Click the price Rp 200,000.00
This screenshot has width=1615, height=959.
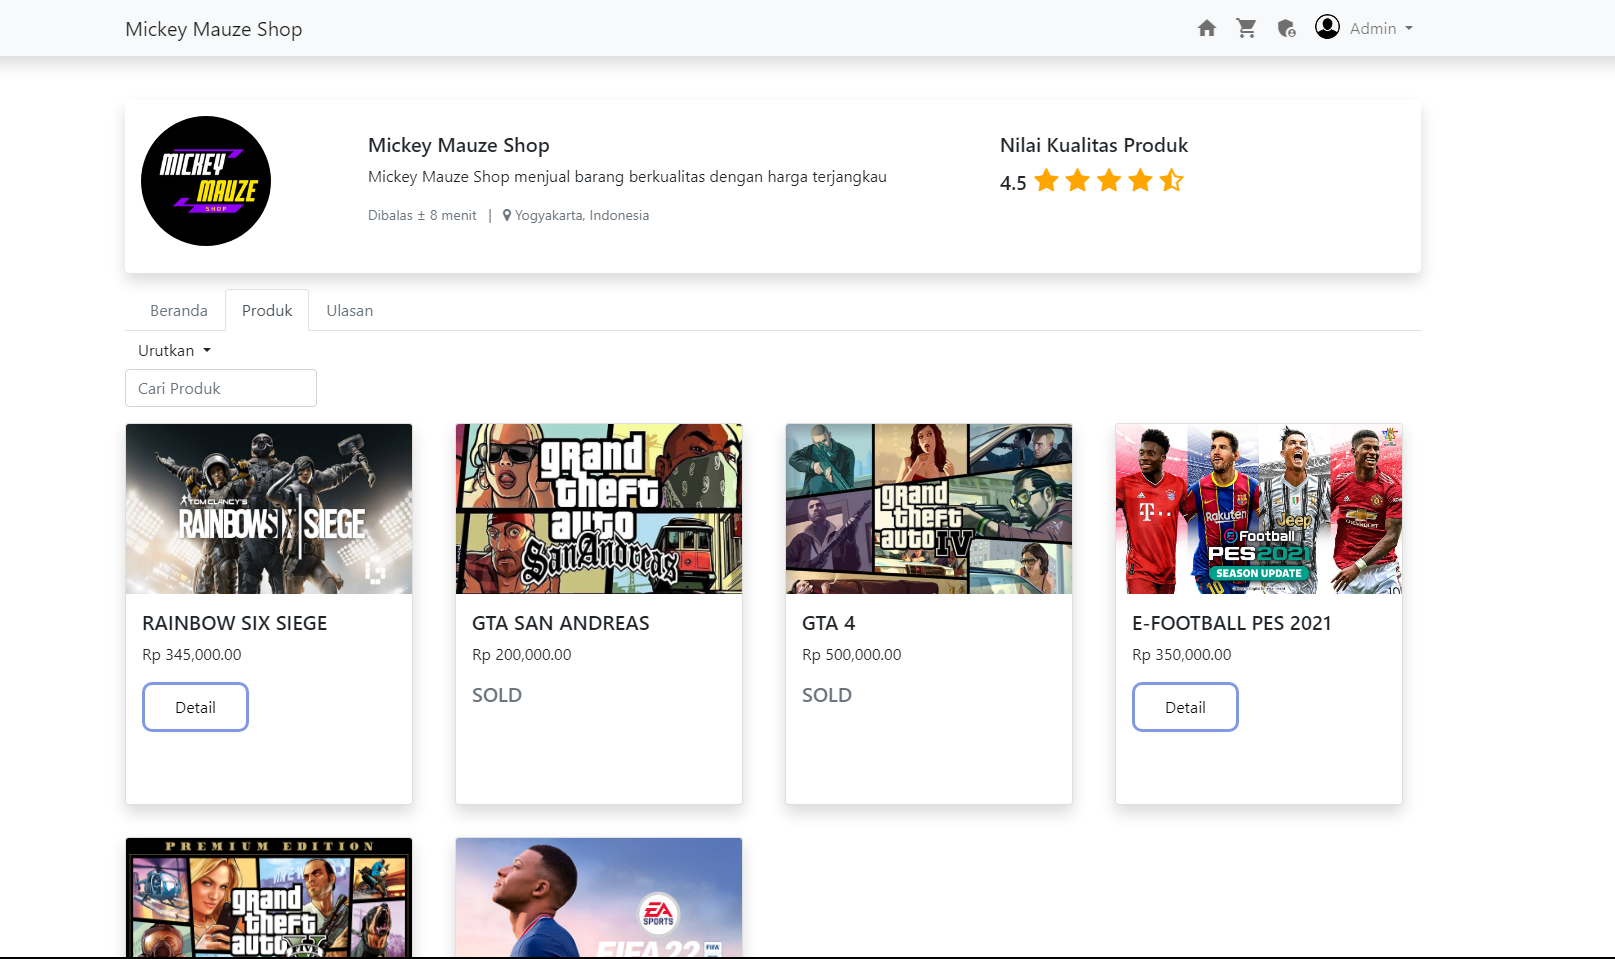522,655
